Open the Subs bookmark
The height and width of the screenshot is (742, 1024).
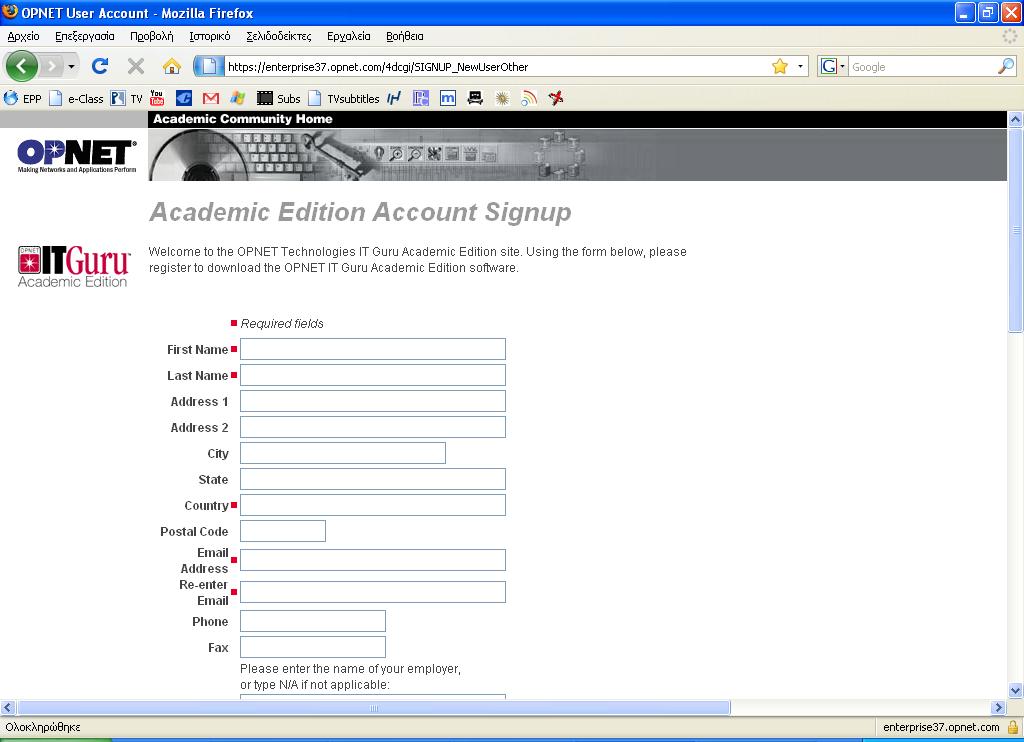[x=279, y=99]
